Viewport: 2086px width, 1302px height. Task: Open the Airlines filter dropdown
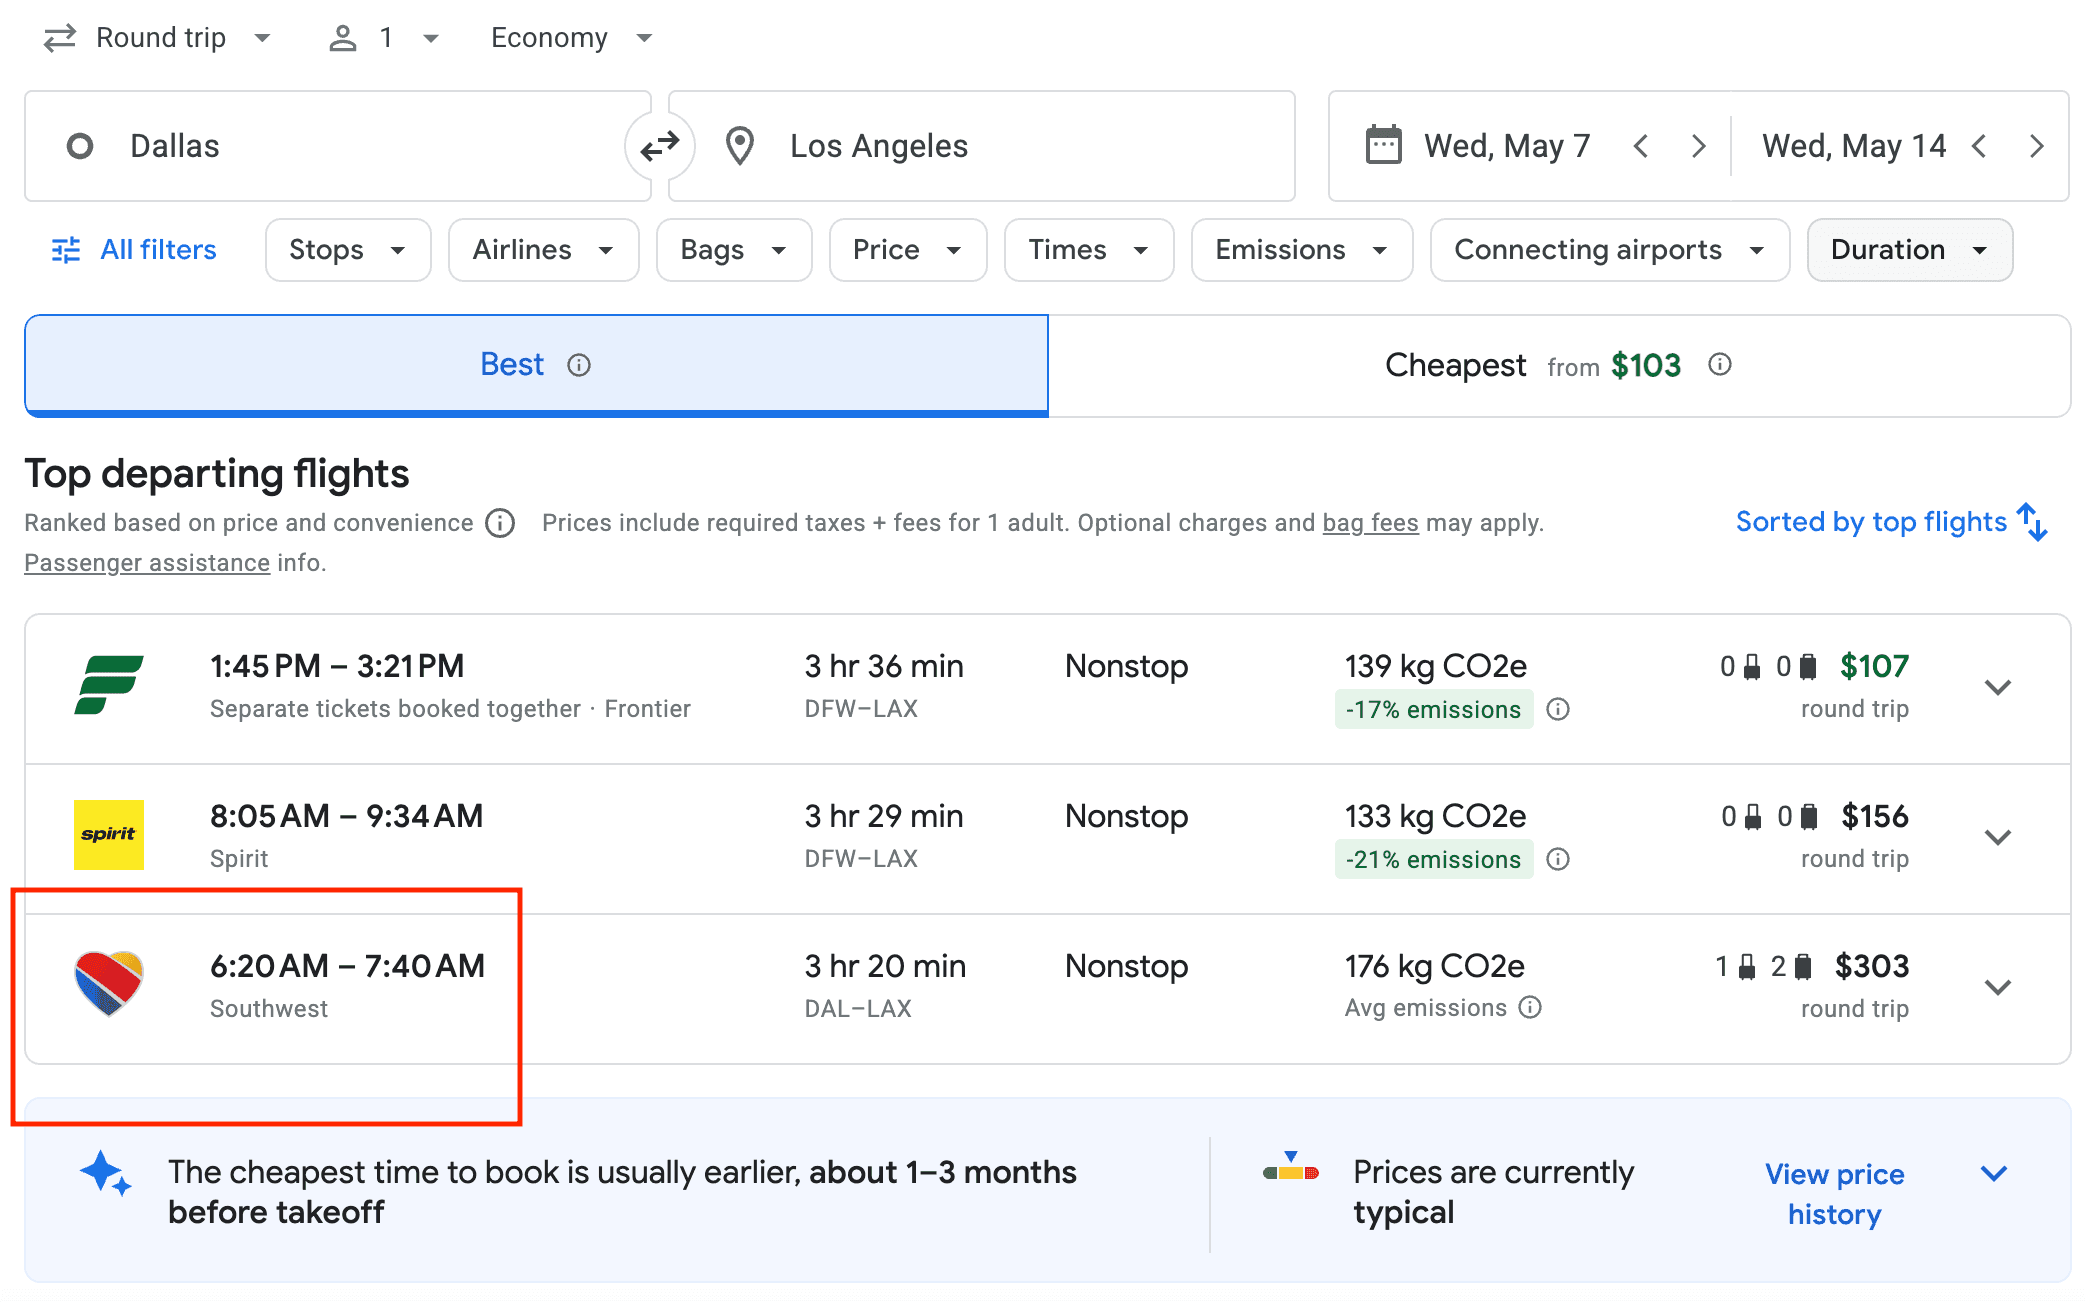[544, 250]
